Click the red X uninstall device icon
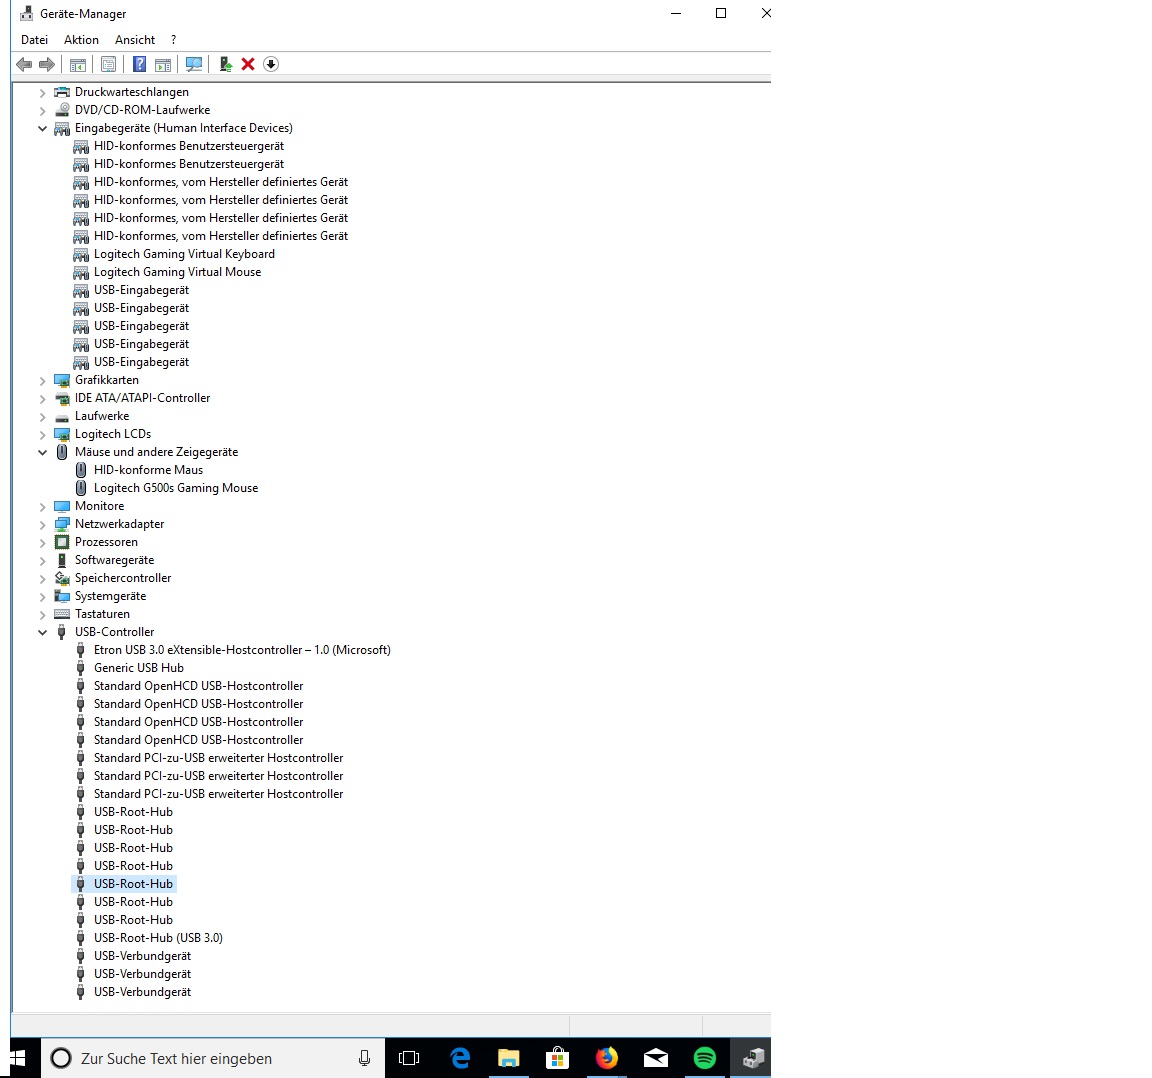The width and height of the screenshot is (1152, 1078). [248, 65]
